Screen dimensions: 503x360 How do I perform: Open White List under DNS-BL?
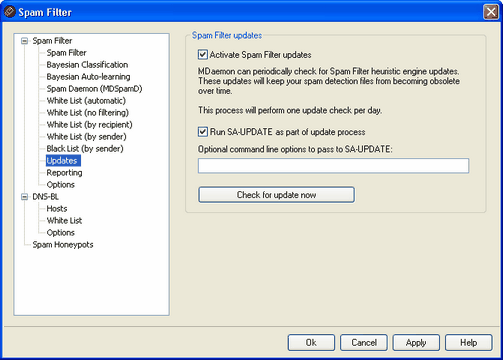pyautogui.click(x=64, y=221)
